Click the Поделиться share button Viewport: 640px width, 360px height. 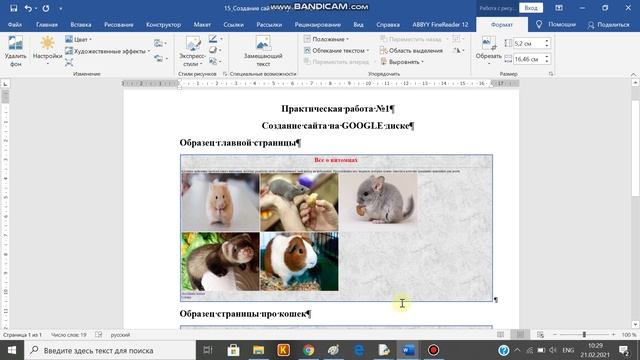coord(609,24)
